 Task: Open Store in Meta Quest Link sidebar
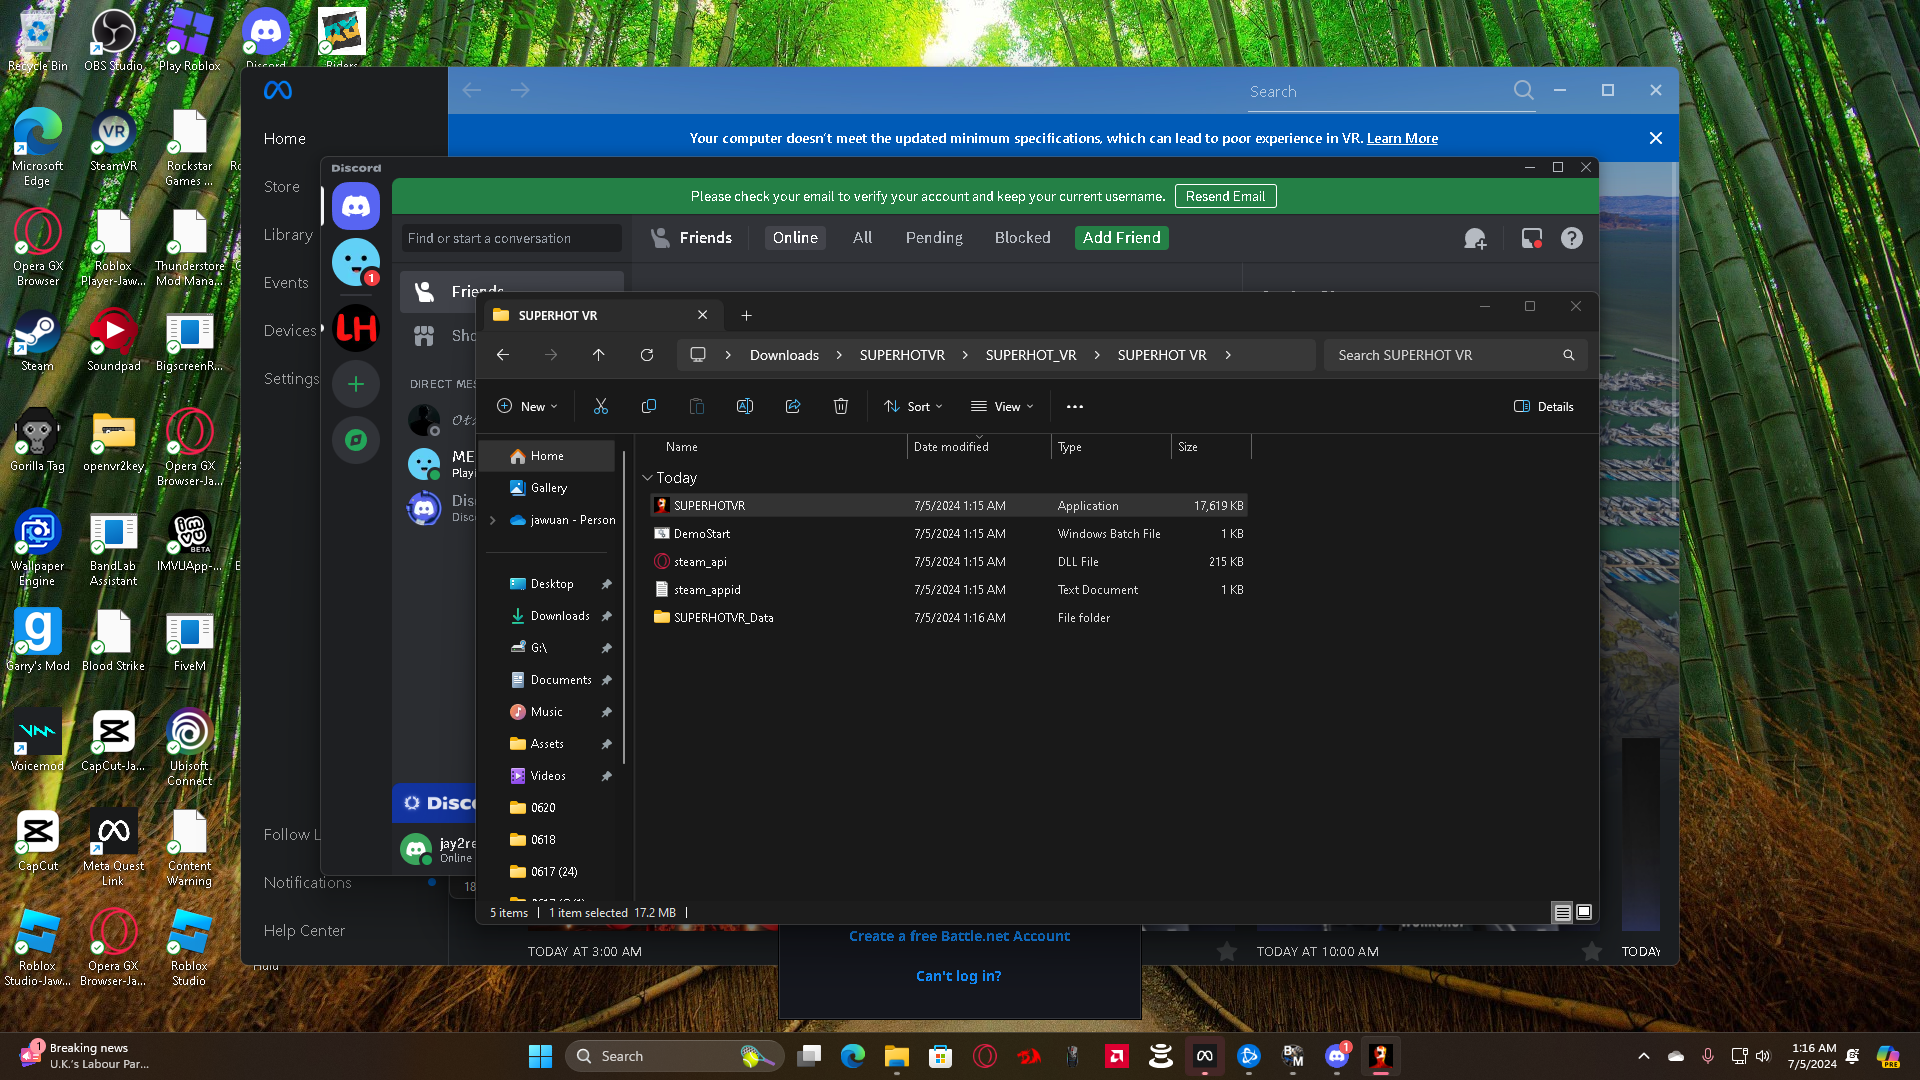point(282,187)
